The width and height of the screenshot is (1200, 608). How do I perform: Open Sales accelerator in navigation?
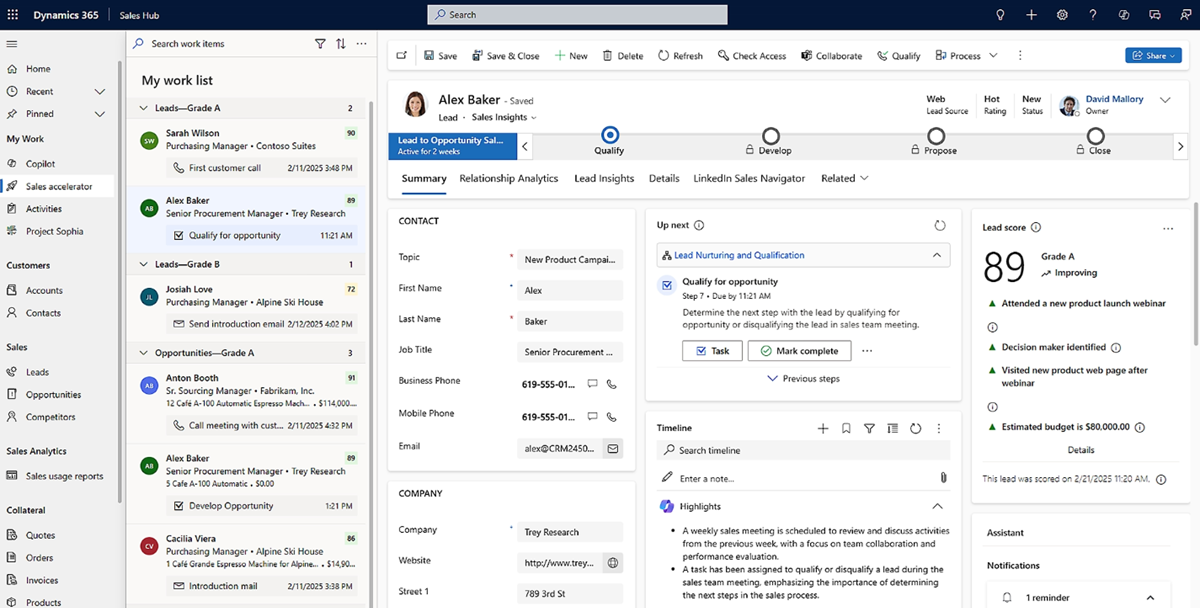click(57, 186)
